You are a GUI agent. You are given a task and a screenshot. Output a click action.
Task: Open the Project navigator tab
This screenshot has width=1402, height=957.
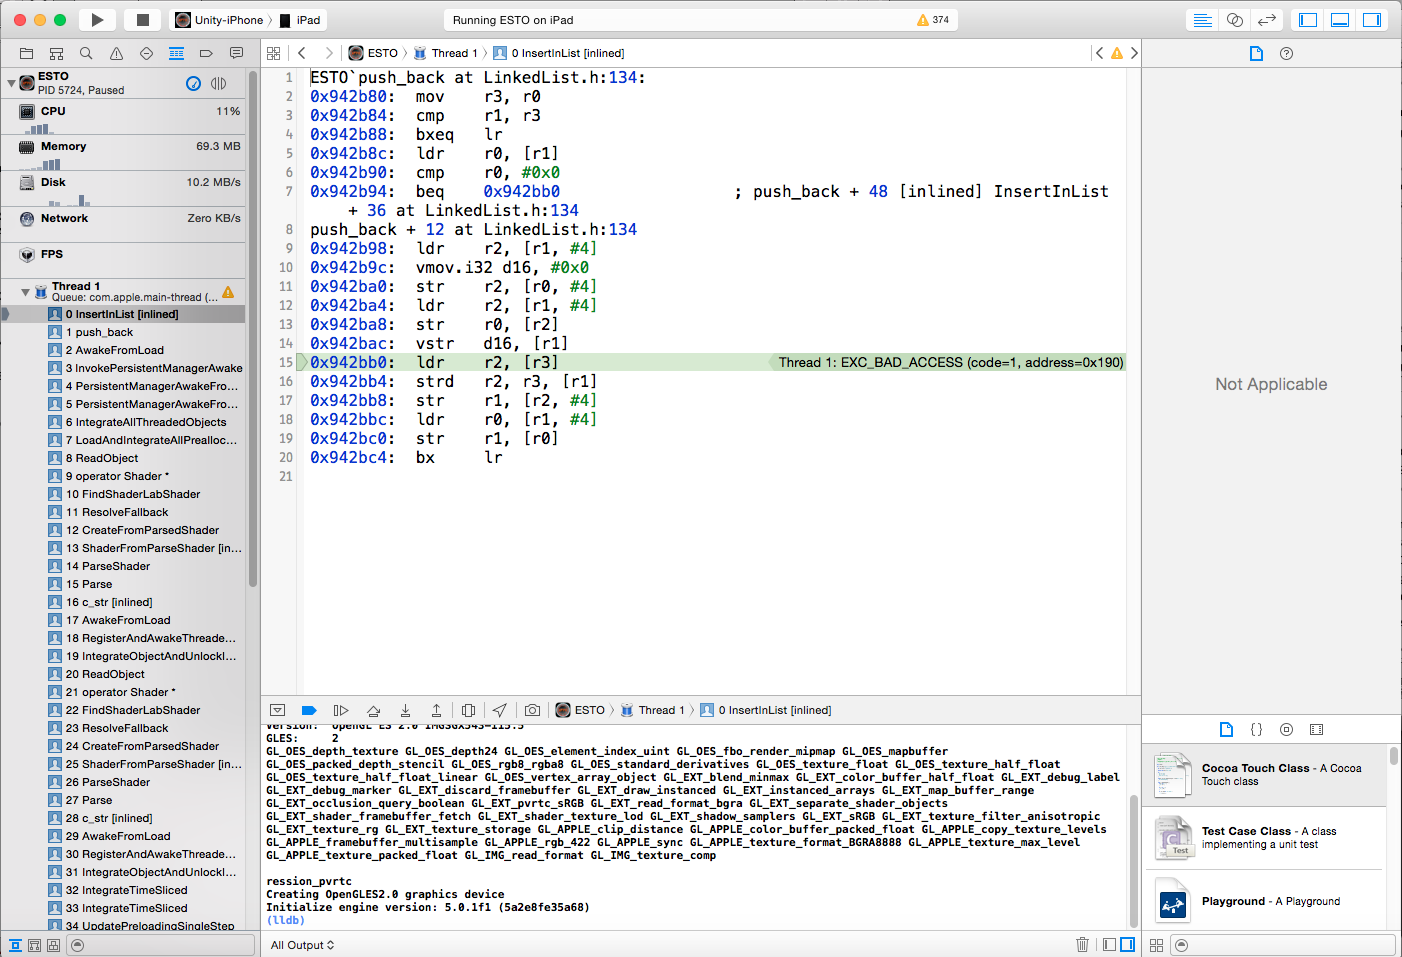[x=26, y=53]
